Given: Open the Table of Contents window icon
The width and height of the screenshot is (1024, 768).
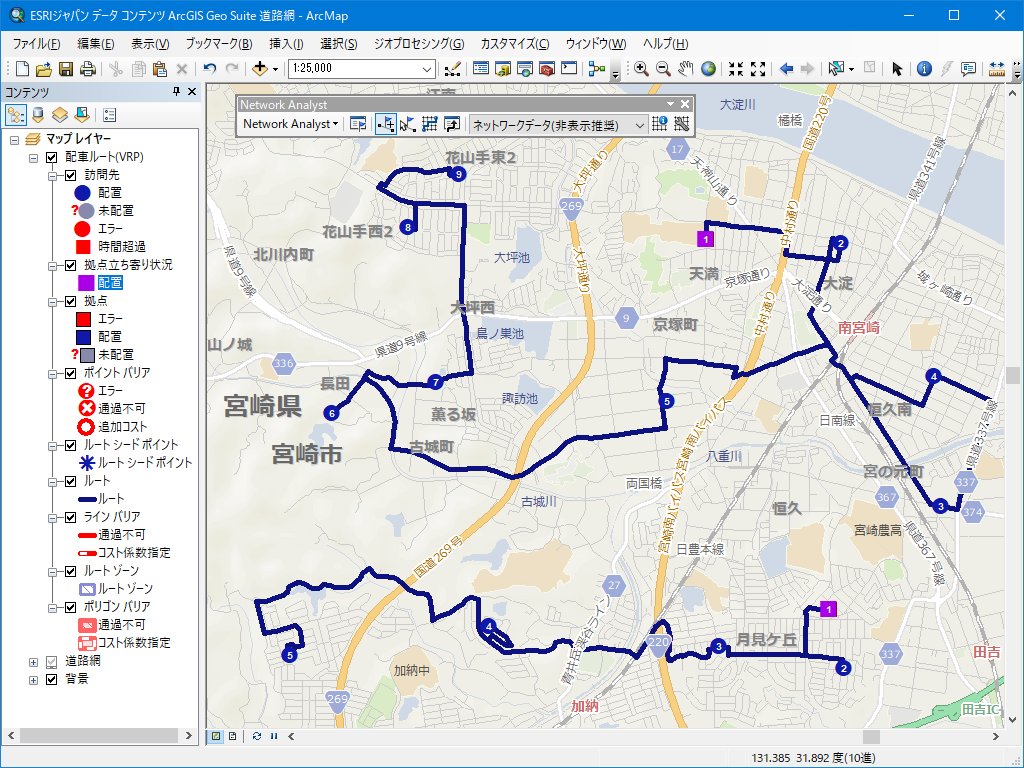Looking at the screenshot, I should click(x=481, y=69).
